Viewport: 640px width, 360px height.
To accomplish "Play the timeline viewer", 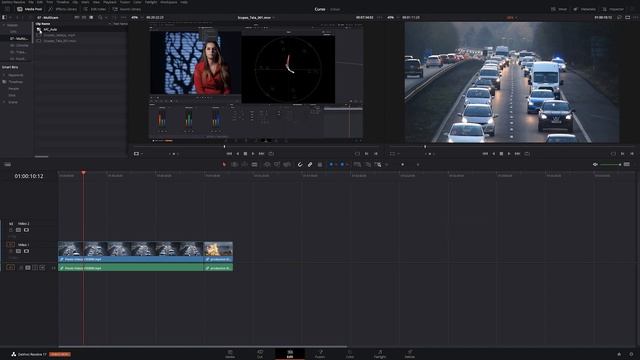I will point(509,154).
